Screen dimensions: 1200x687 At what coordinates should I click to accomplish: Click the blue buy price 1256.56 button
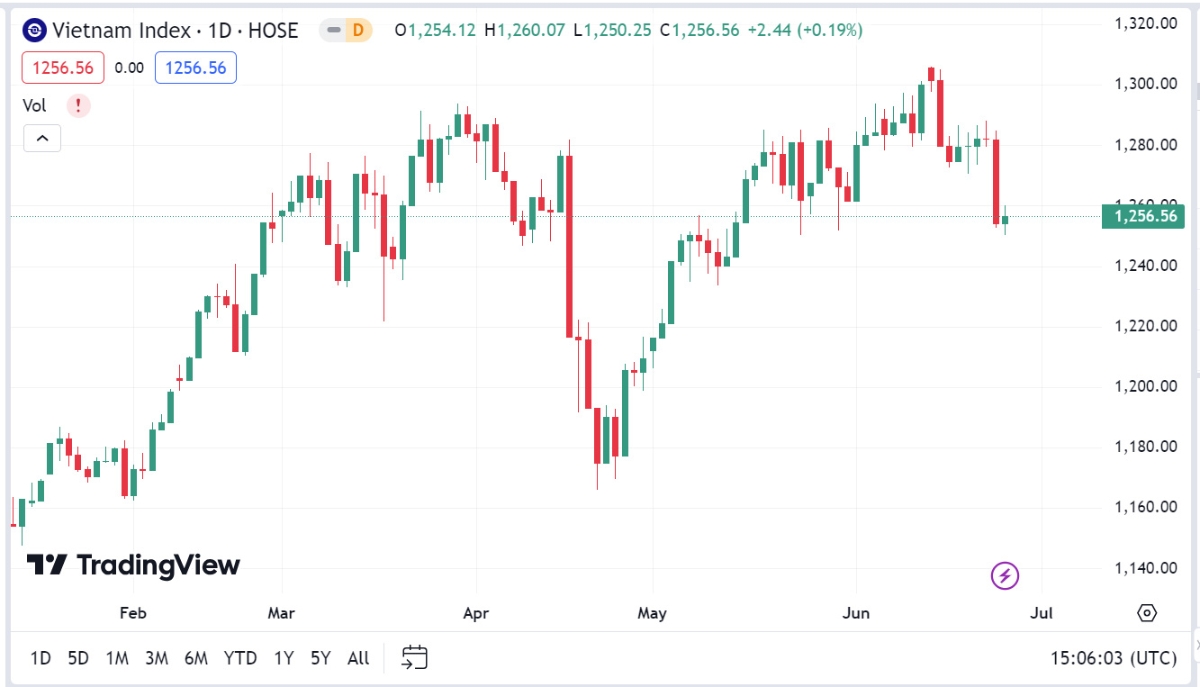click(x=196, y=68)
